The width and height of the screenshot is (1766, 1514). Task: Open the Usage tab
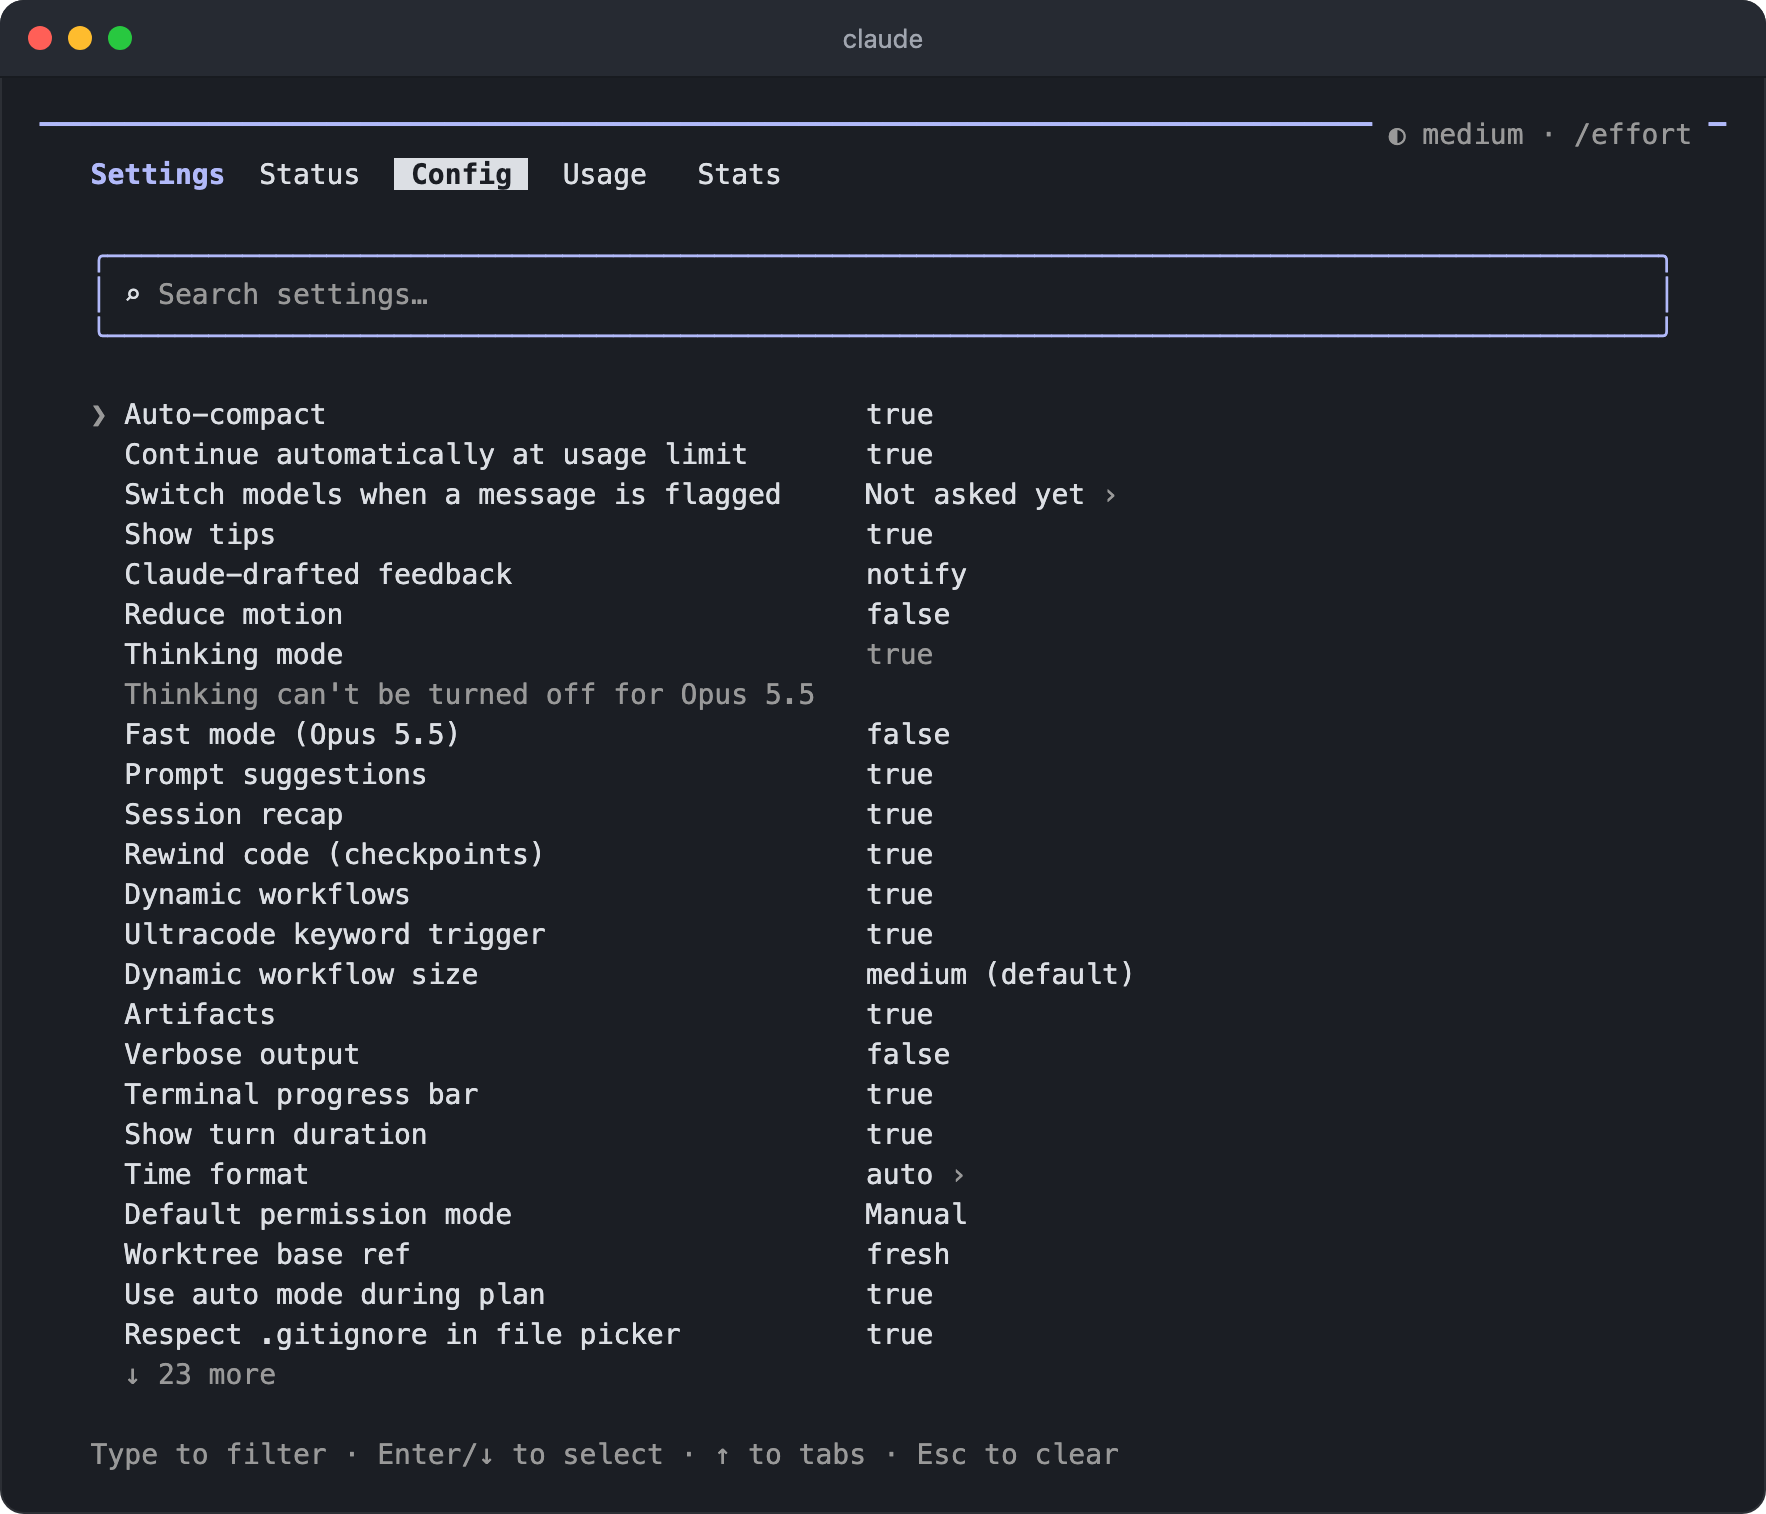[604, 174]
